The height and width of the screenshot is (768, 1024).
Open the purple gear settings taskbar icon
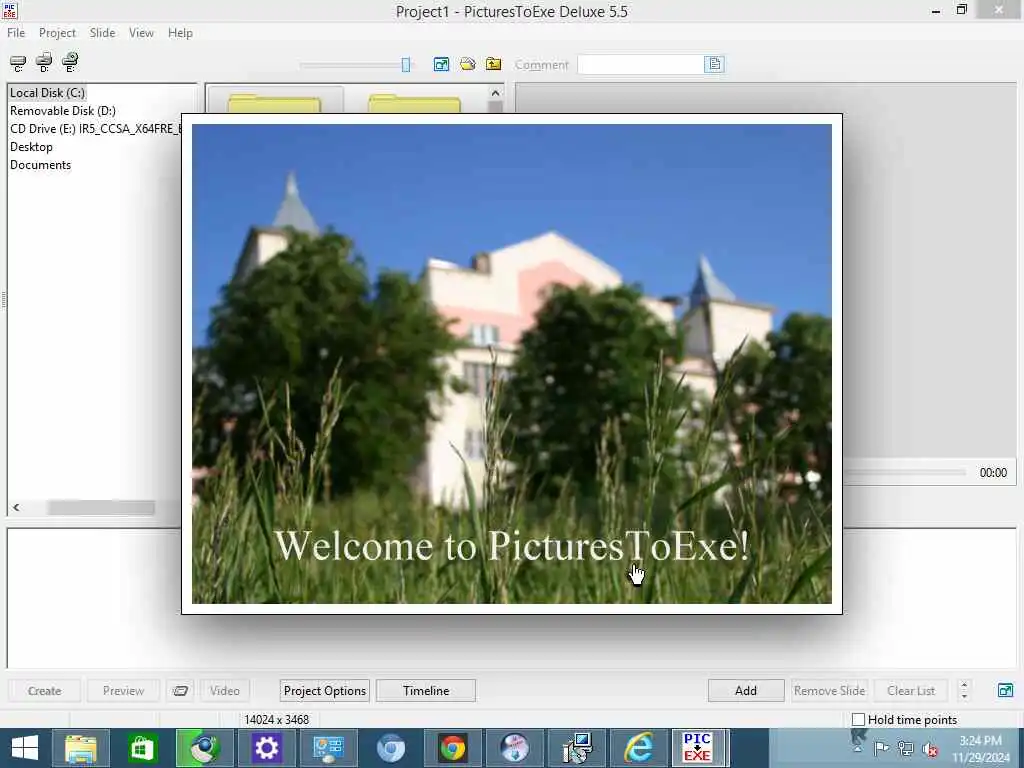[x=266, y=748]
